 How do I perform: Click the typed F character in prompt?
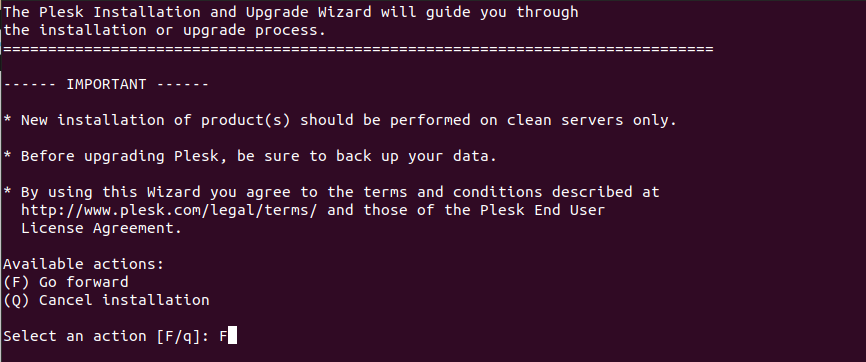(223, 336)
